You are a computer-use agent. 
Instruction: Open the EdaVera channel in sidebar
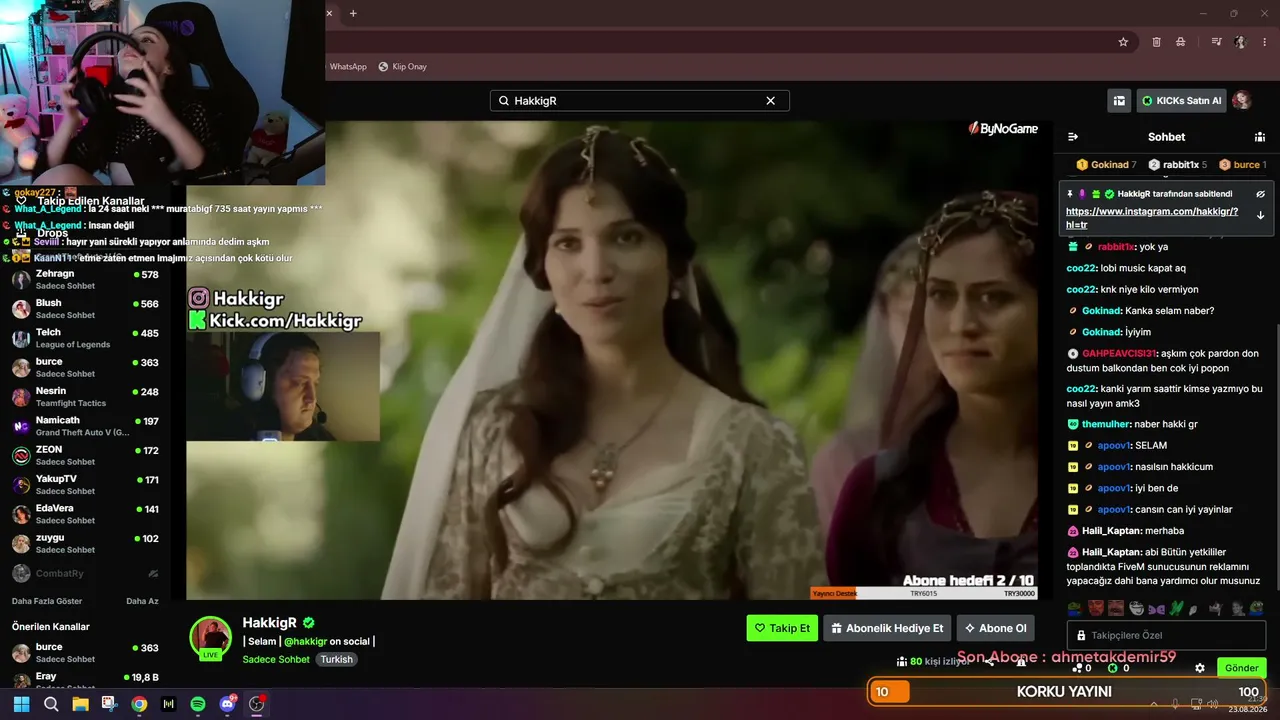click(x=85, y=514)
